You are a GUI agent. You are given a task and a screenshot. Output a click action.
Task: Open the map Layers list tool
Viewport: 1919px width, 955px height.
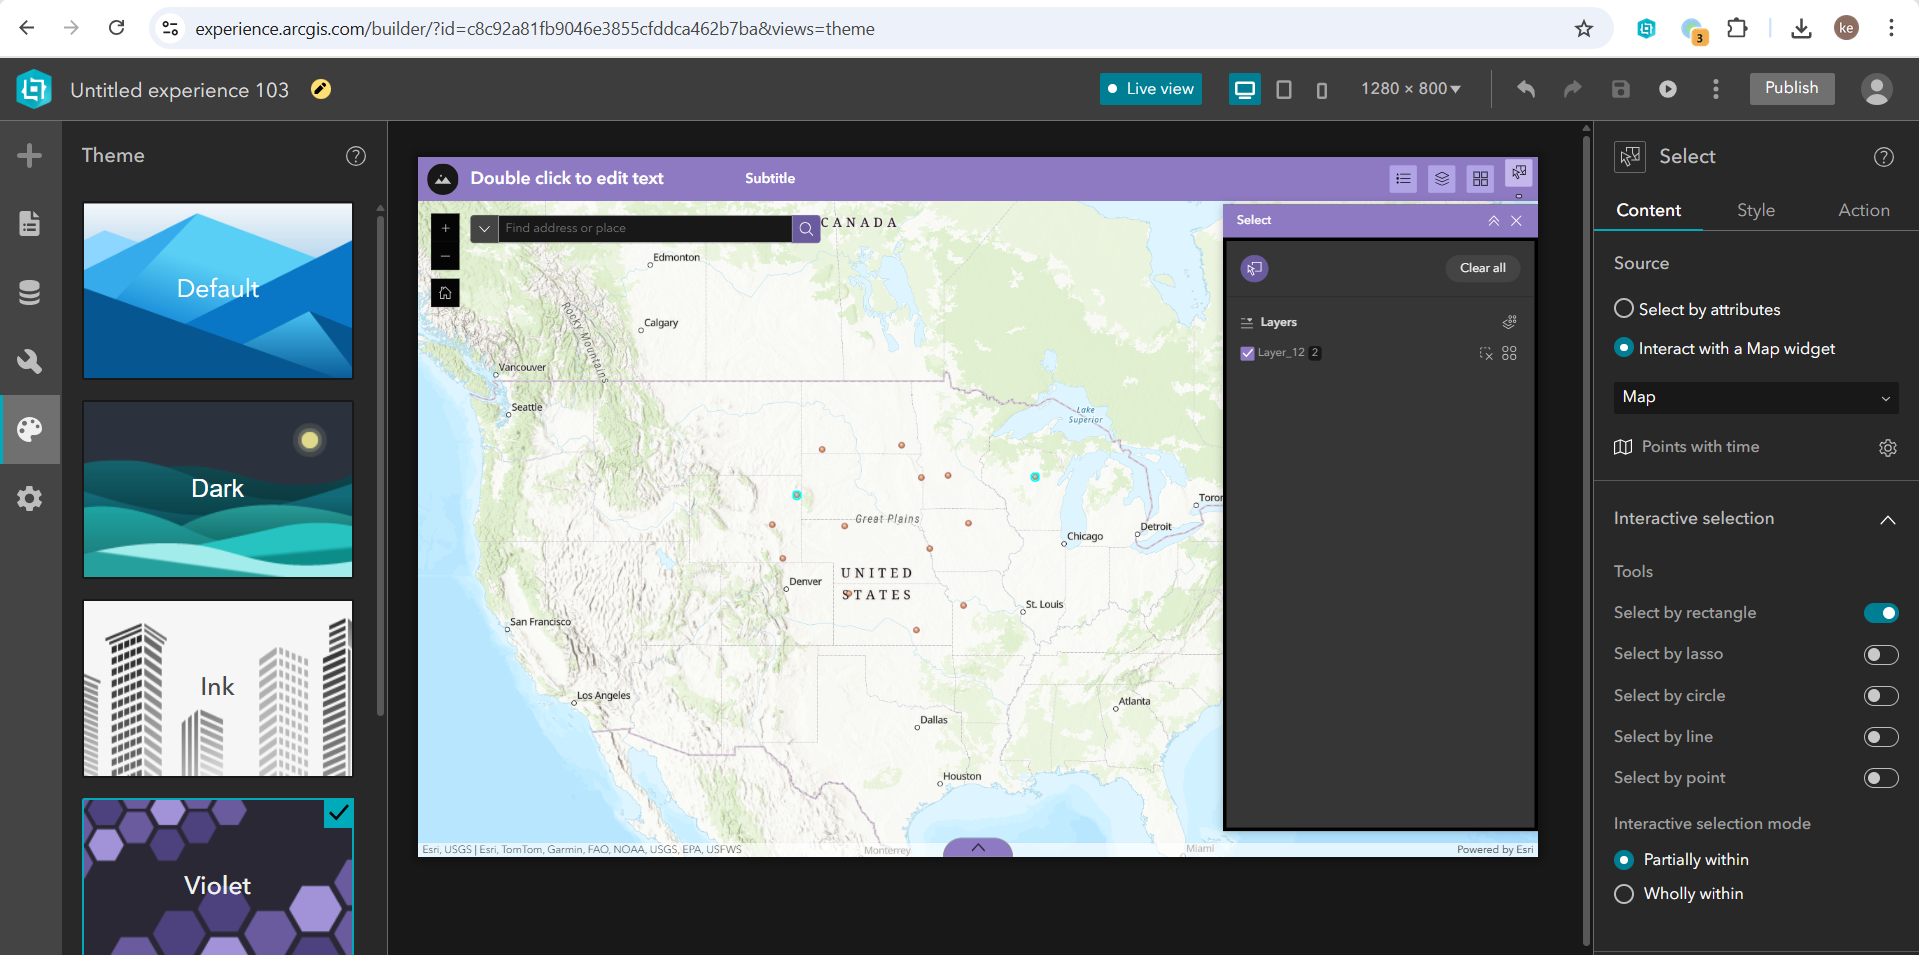click(1441, 178)
